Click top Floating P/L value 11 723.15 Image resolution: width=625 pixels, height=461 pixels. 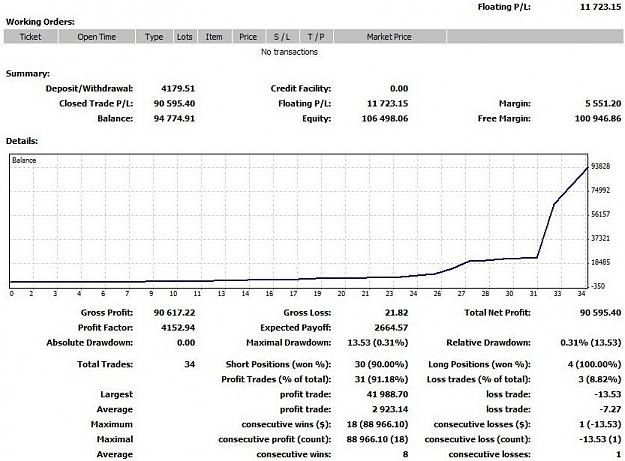[x=600, y=7]
